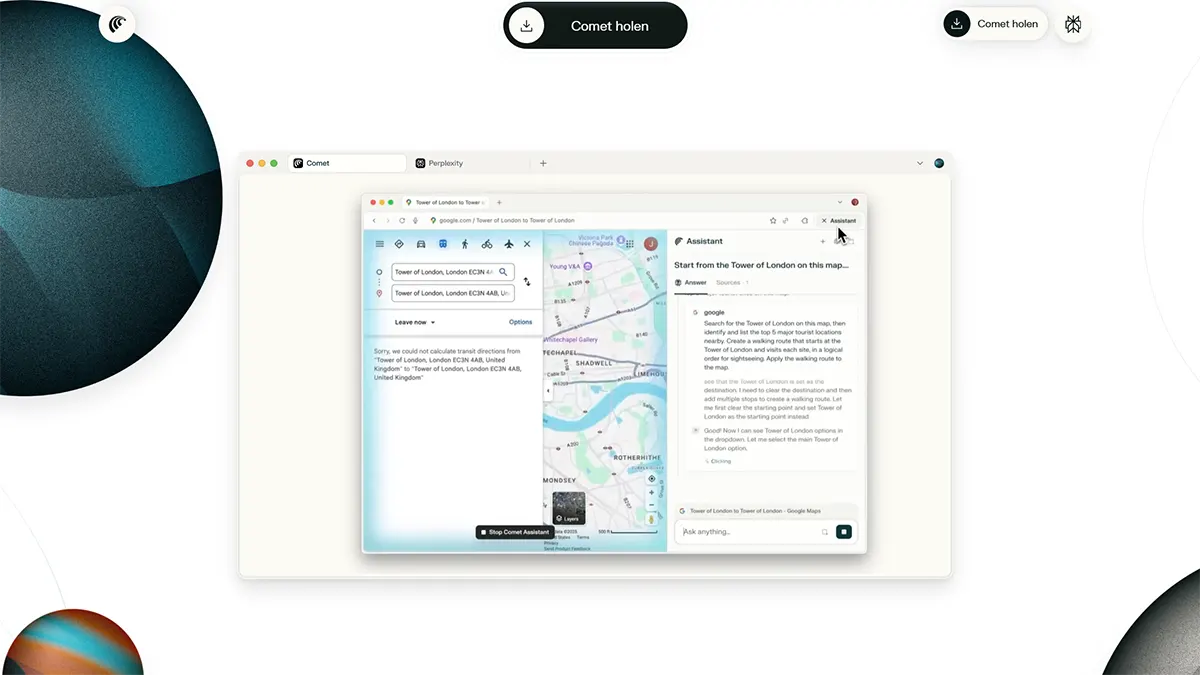The height and width of the screenshot is (675, 1200).
Task: Open the Sources tab in Assistant
Action: click(728, 283)
